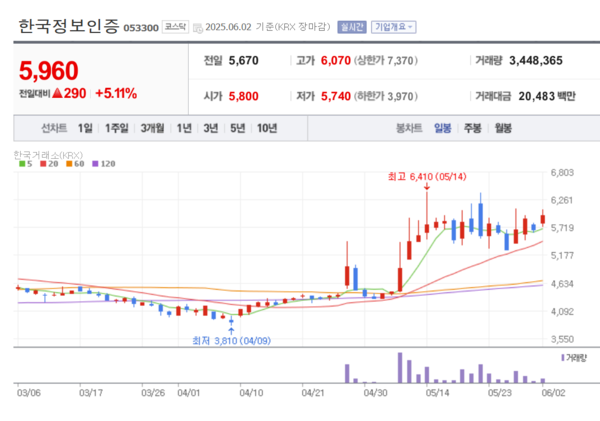Click the 최저 3,810 (04/09) marker
The image size is (600, 421).
point(232,340)
